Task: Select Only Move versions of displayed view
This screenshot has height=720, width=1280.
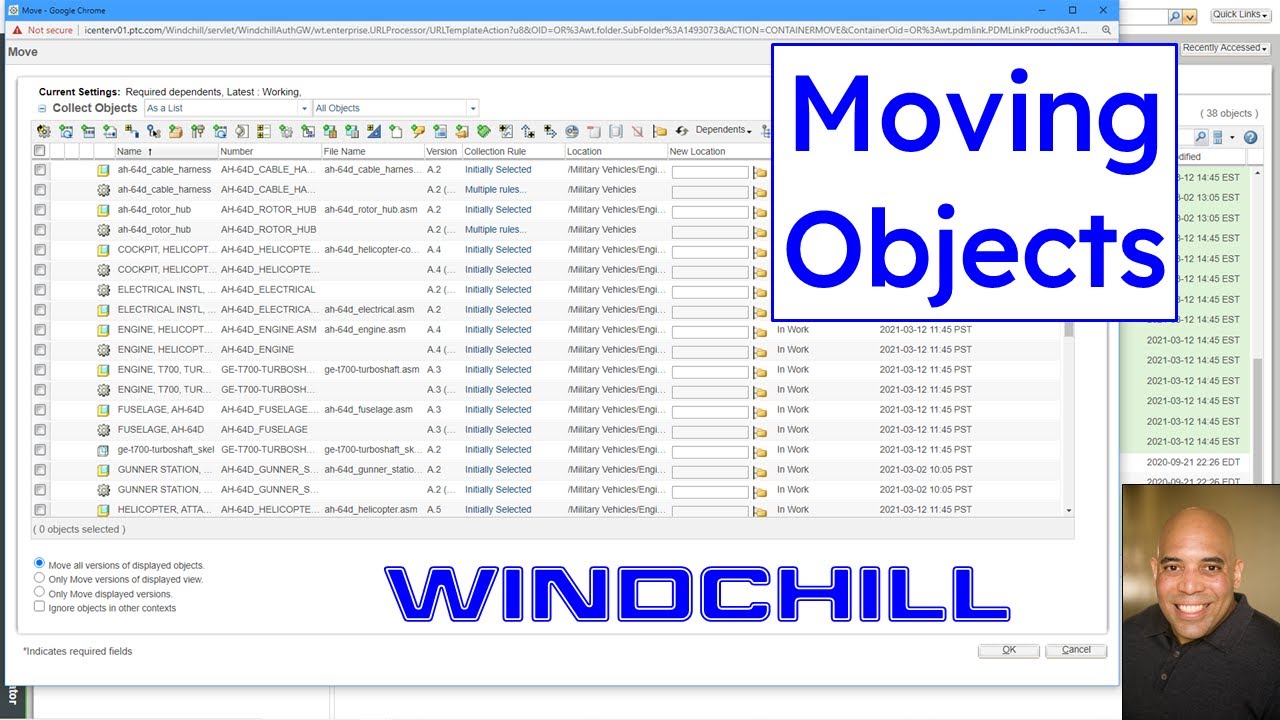Action: (40, 578)
